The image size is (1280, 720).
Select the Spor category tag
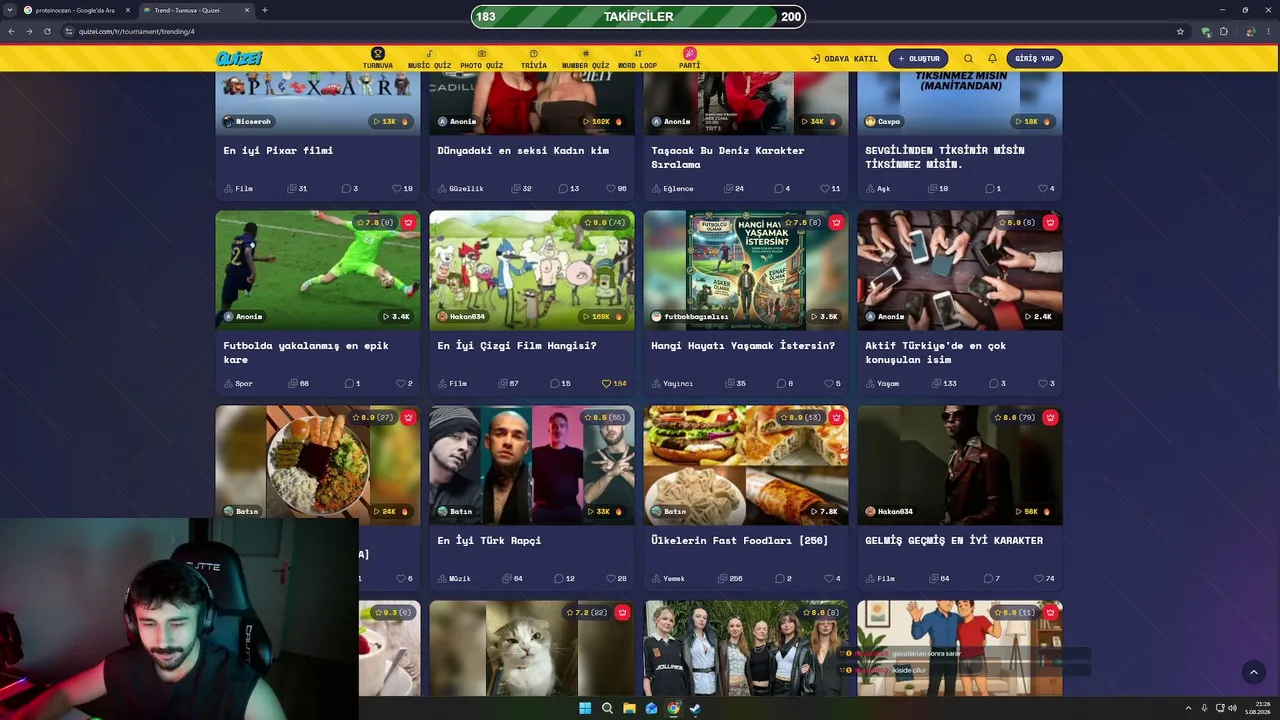tap(238, 383)
